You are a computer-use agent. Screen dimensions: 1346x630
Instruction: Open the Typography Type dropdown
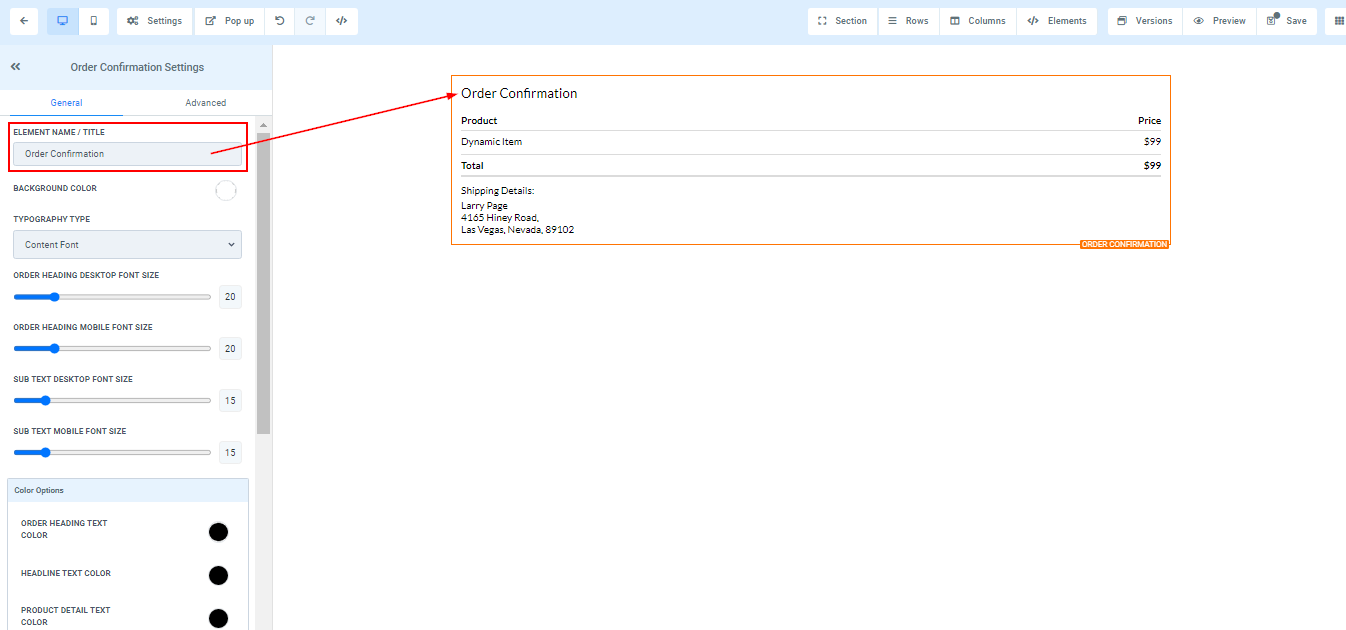coord(127,245)
